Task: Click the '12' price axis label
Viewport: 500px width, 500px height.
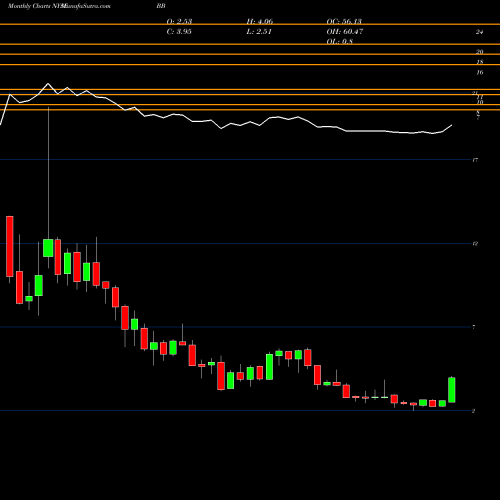Action: (x=475, y=244)
